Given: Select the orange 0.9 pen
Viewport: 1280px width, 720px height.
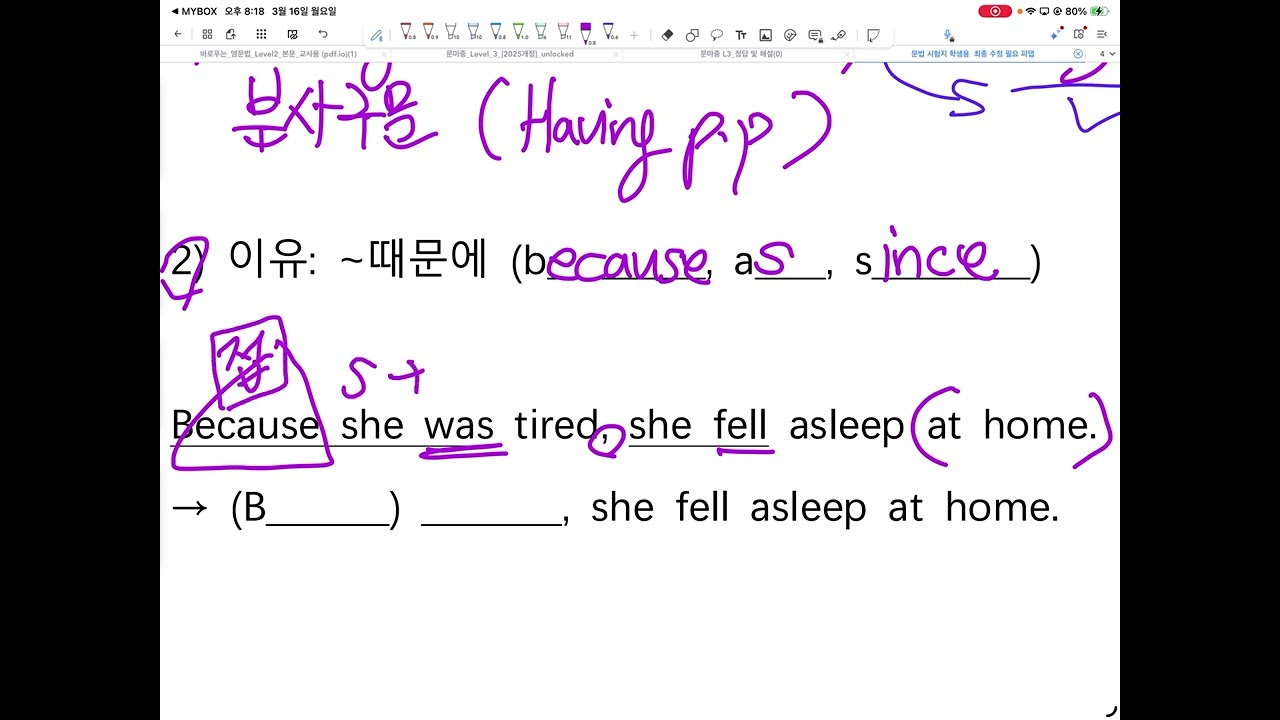Looking at the screenshot, I should 429,33.
